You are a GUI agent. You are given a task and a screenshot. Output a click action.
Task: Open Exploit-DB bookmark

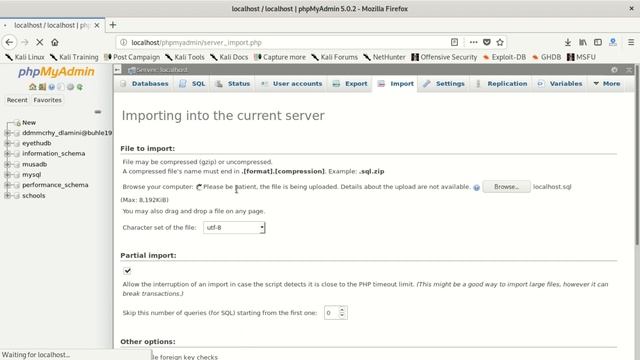(x=504, y=57)
